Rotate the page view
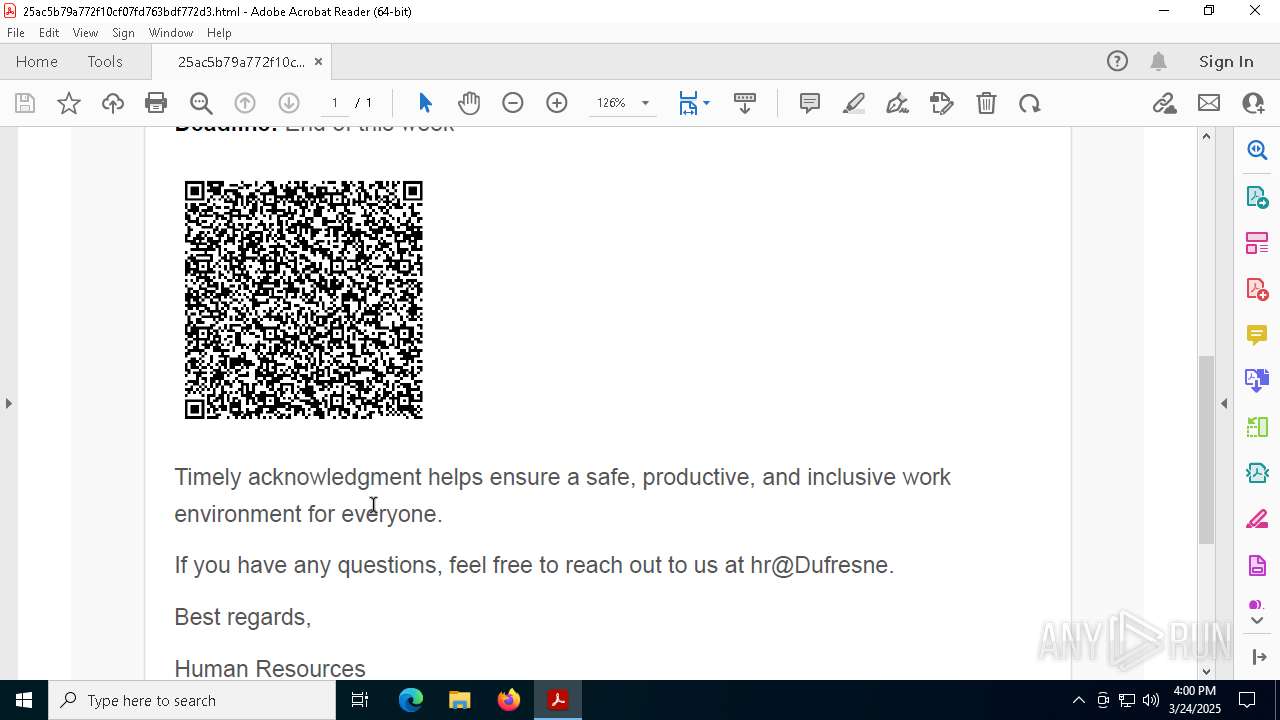Viewport: 1280px width, 720px height. coord(1030,103)
